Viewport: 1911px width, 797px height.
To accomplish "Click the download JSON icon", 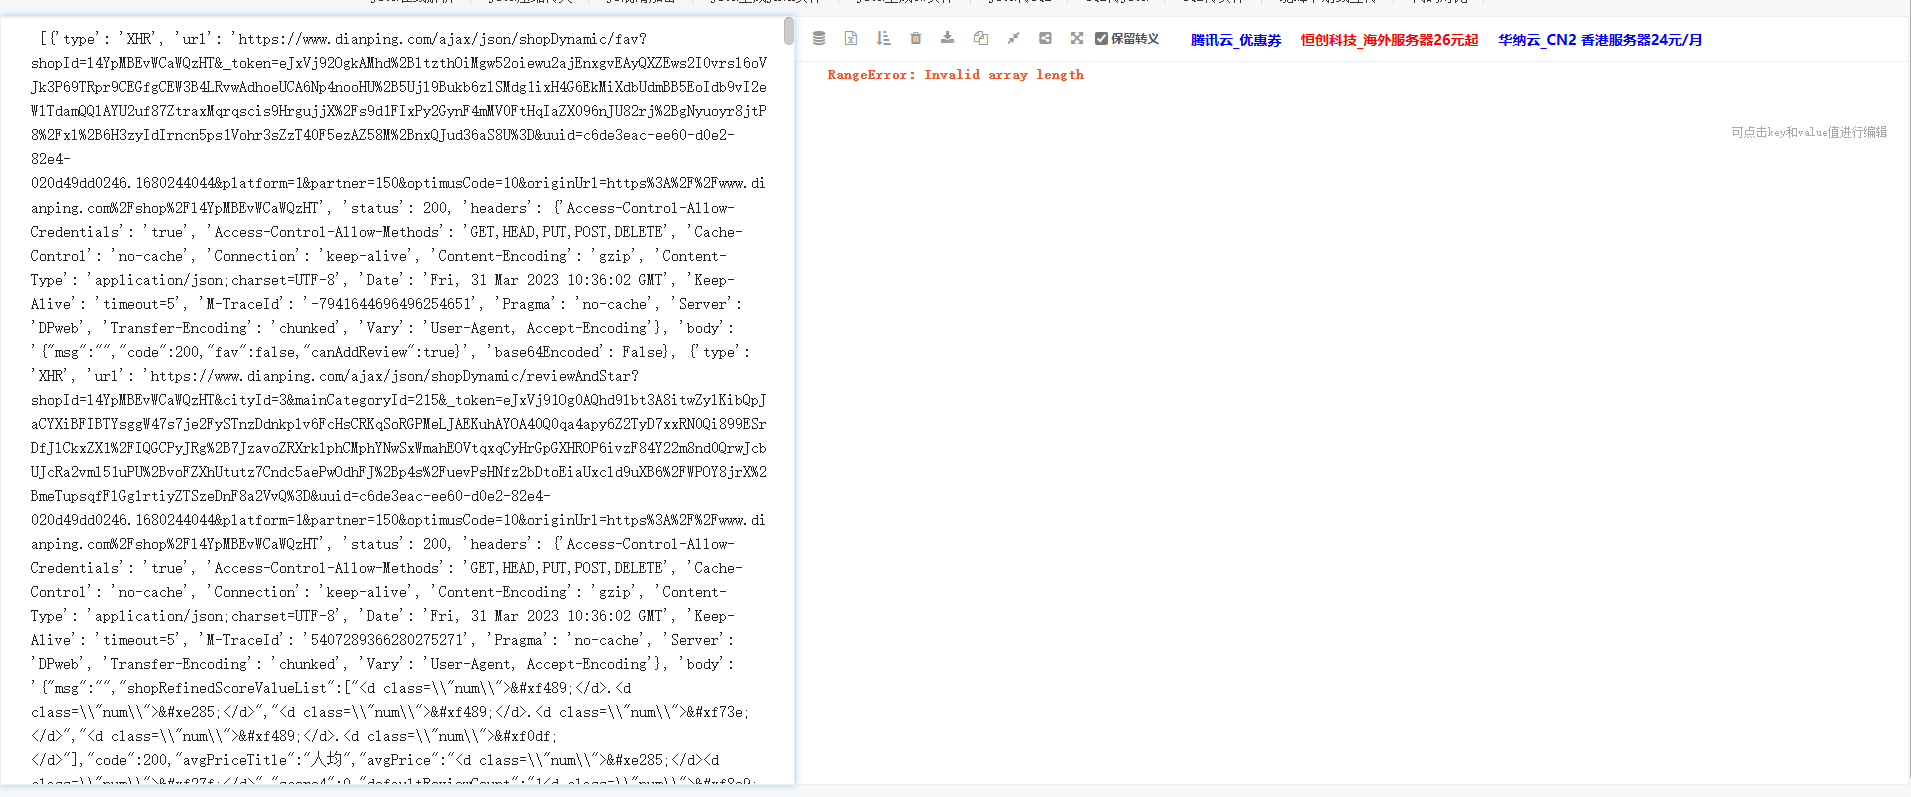I will point(948,39).
